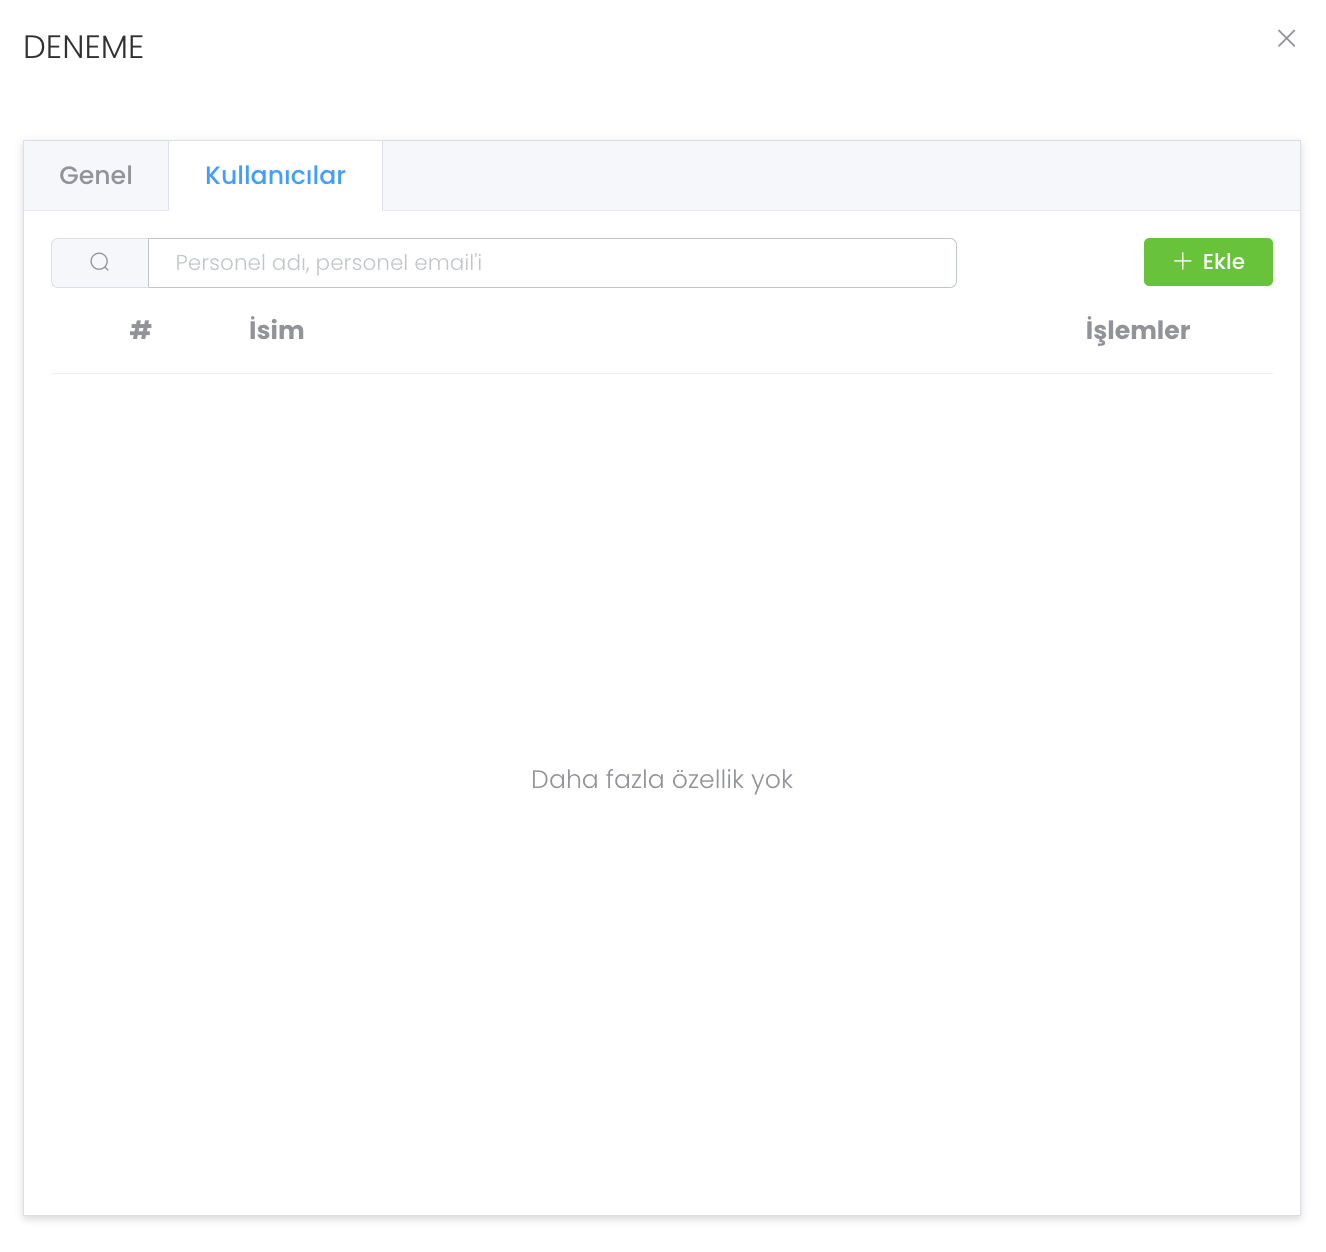Open general settings via Genel
This screenshot has height=1252, width=1326.
[x=96, y=176]
